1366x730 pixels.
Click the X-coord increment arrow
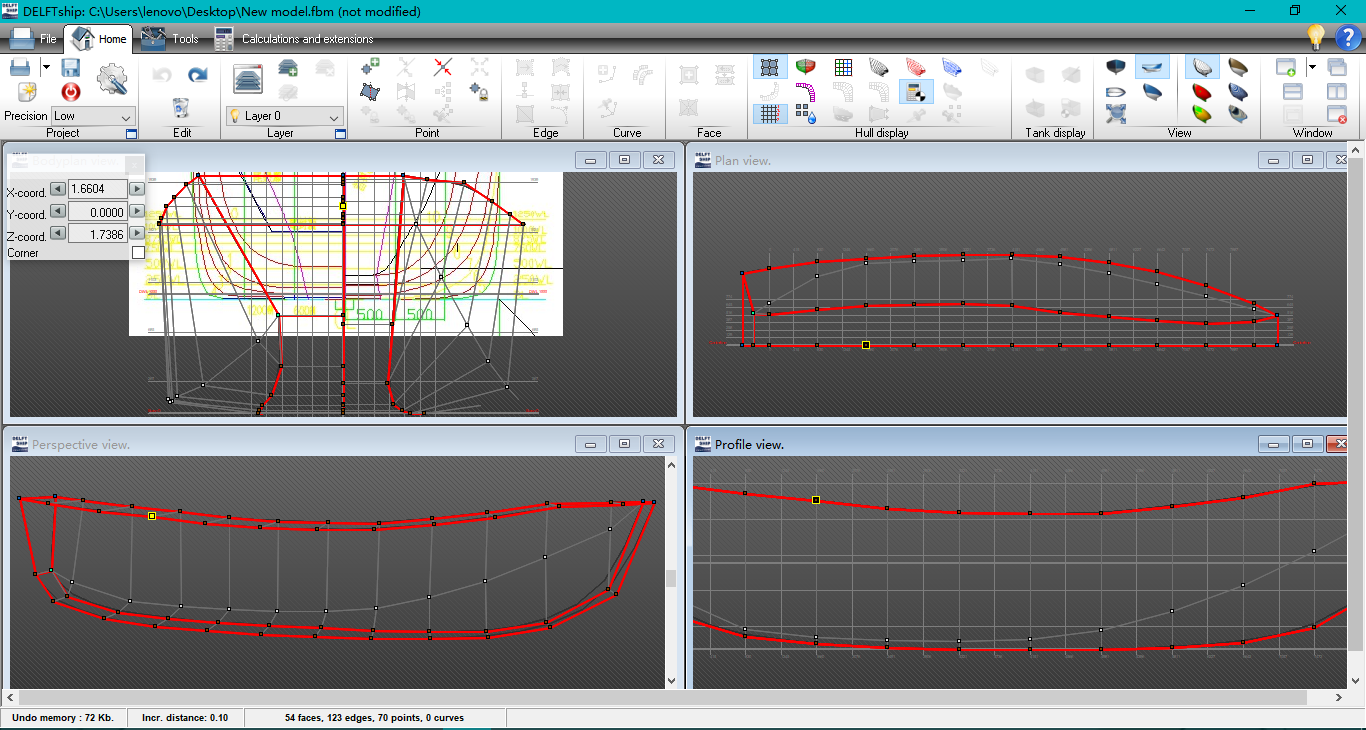[x=137, y=189]
